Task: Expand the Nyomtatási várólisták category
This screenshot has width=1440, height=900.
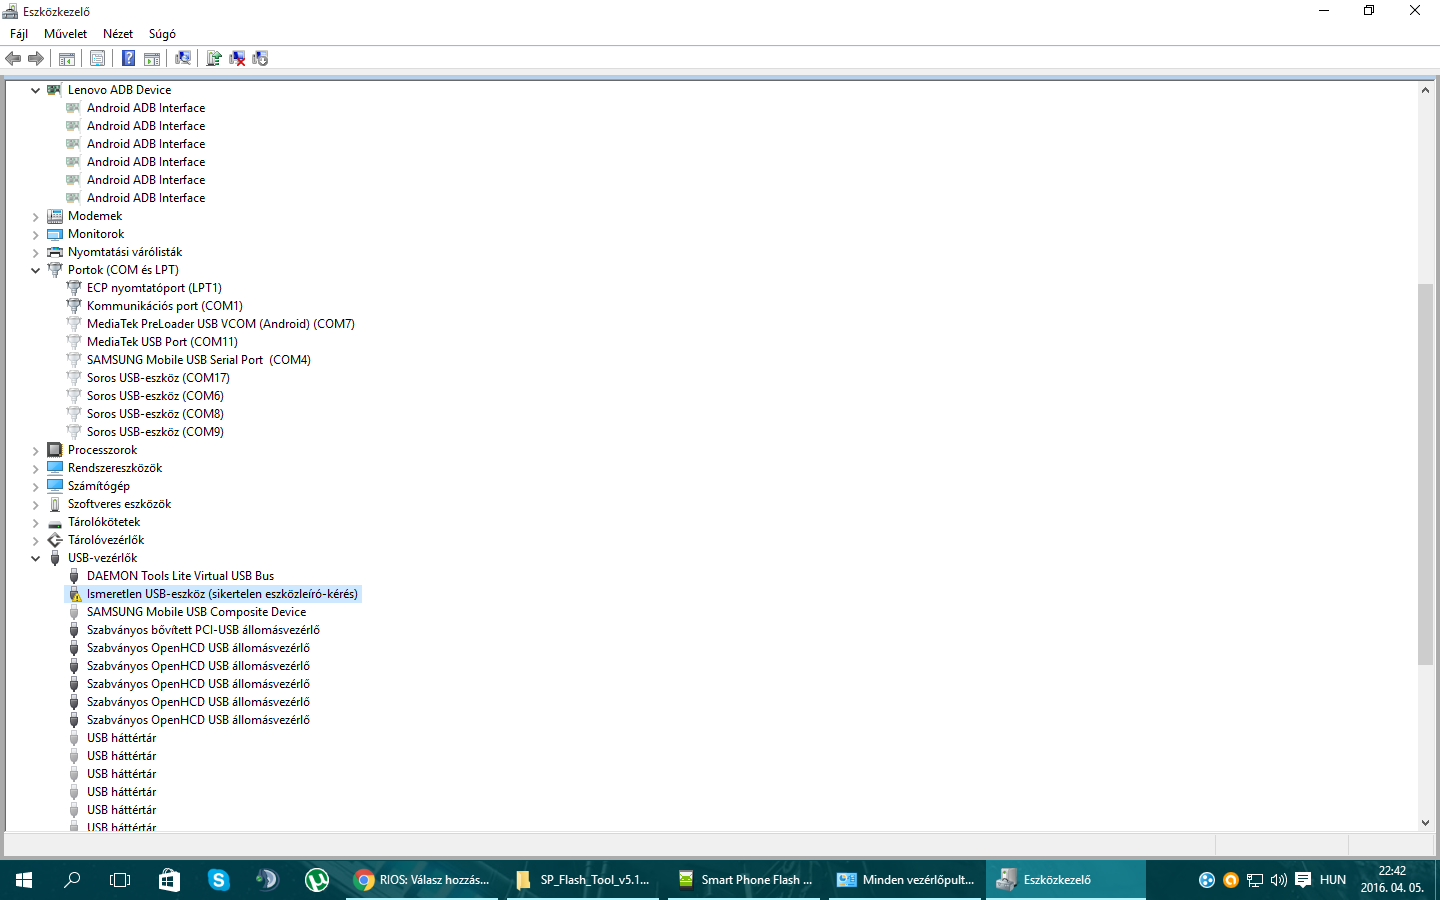Action: (x=36, y=252)
